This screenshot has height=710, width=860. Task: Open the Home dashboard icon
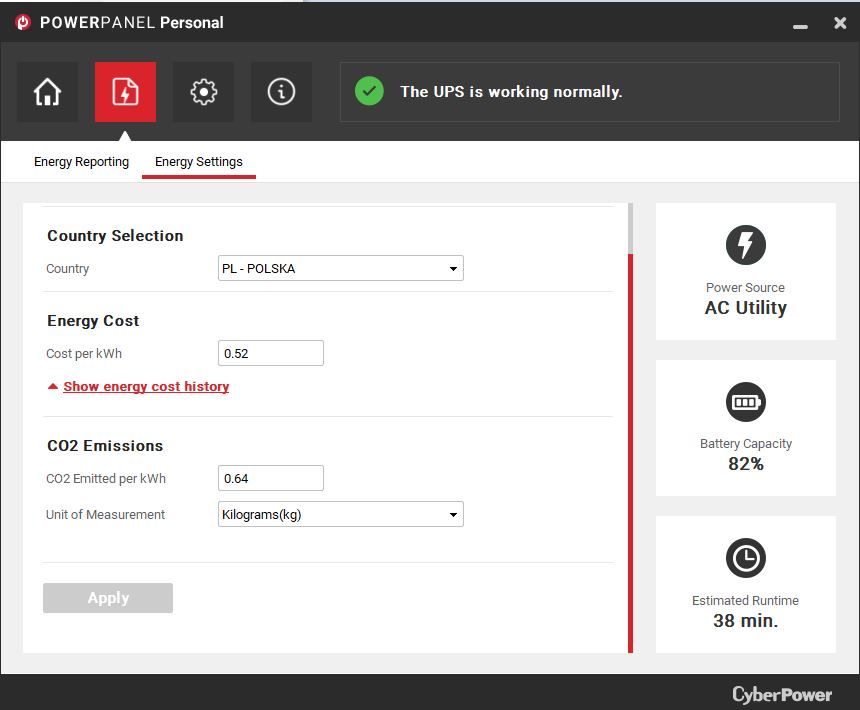pyautogui.click(x=47, y=92)
